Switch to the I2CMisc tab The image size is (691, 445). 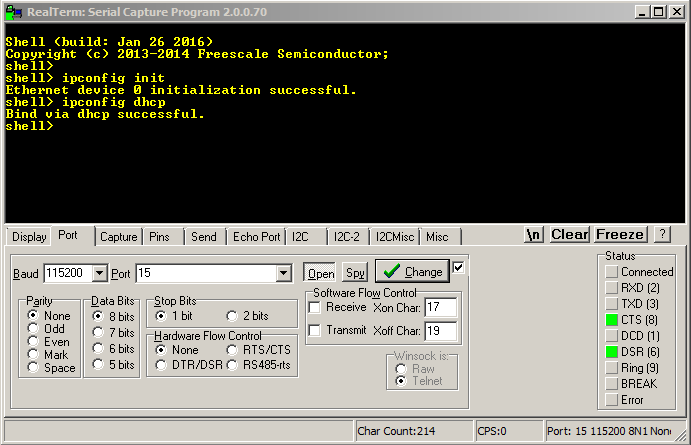pyautogui.click(x=395, y=237)
